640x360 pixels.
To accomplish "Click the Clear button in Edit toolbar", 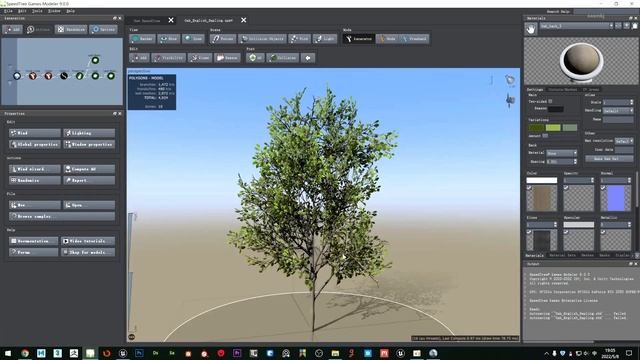I will [200, 58].
